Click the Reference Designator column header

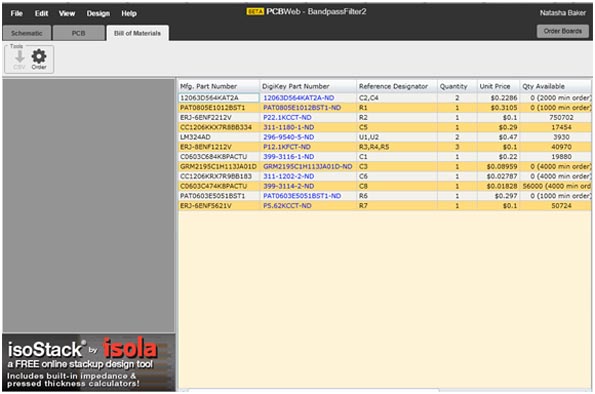point(397,86)
